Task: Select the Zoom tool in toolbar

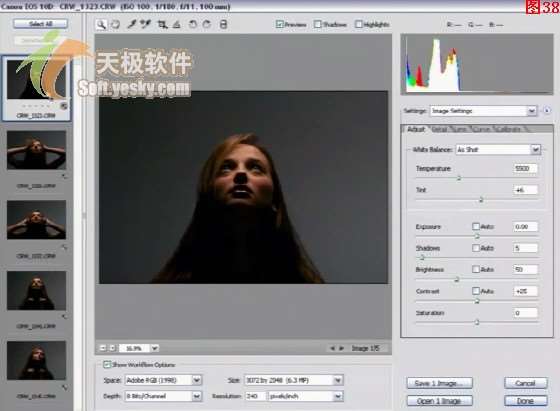Action: [102, 24]
